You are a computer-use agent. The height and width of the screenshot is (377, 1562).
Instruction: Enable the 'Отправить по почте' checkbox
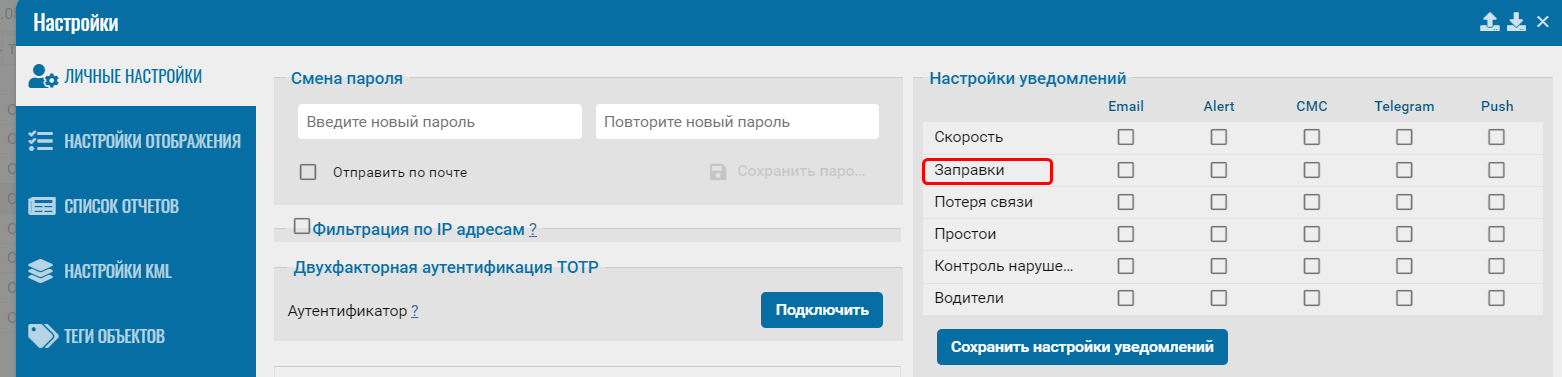pos(308,172)
